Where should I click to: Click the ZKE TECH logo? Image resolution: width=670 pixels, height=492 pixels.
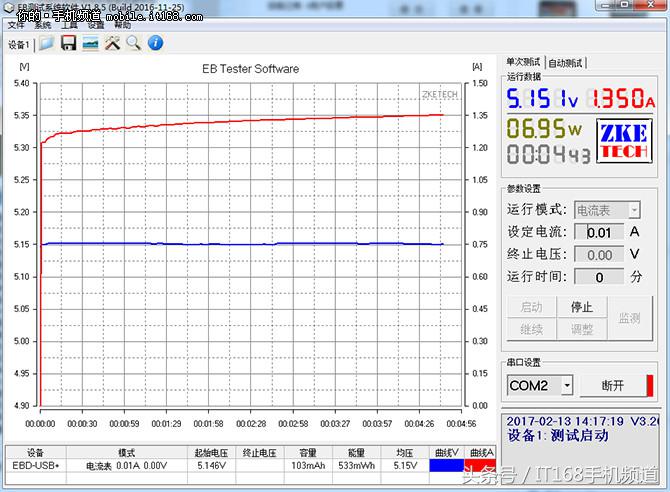point(624,142)
